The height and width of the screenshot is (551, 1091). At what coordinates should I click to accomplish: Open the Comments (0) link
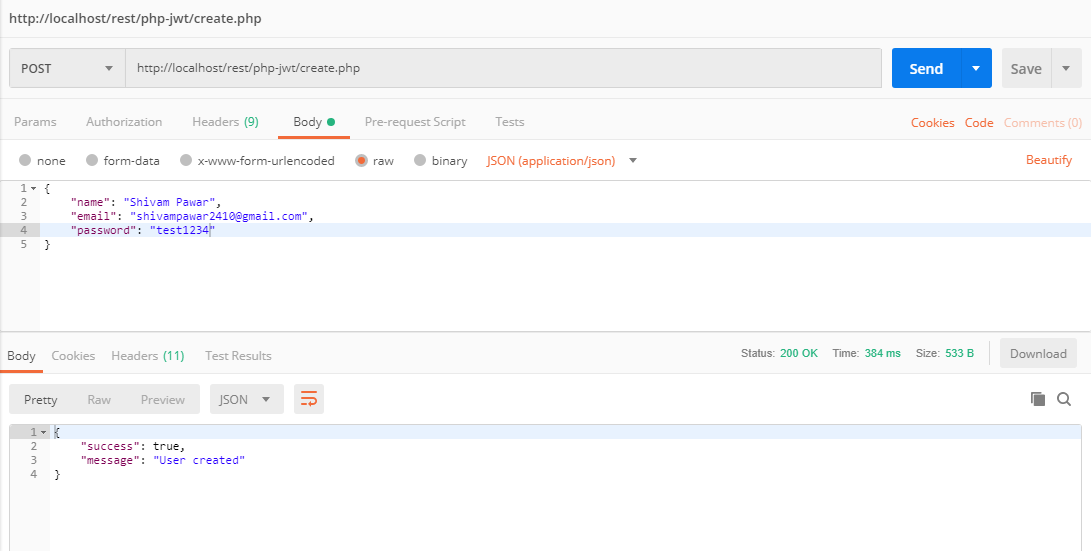[x=1043, y=122]
